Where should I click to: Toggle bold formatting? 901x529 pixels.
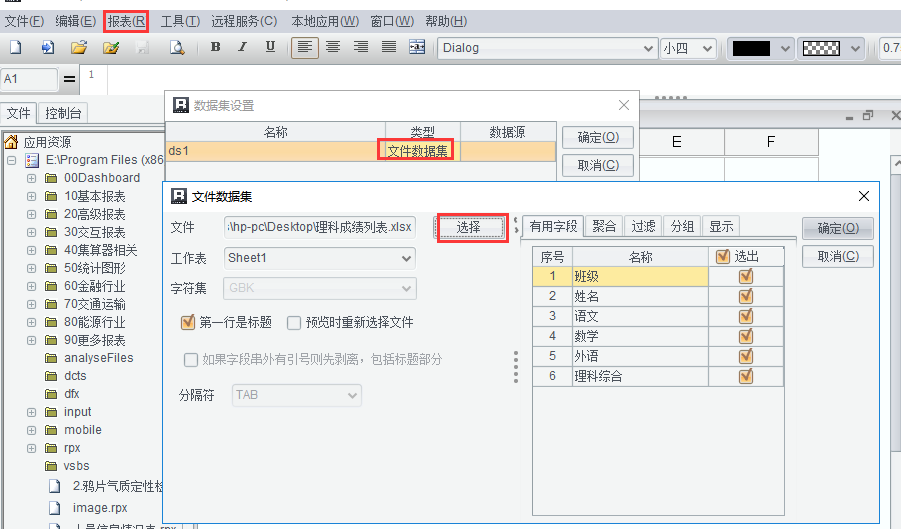pos(215,47)
